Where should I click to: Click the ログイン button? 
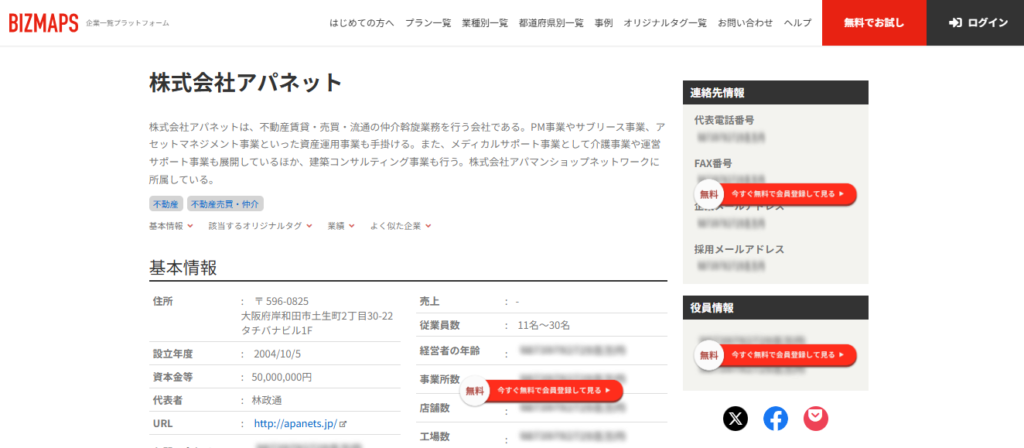pyautogui.click(x=975, y=23)
